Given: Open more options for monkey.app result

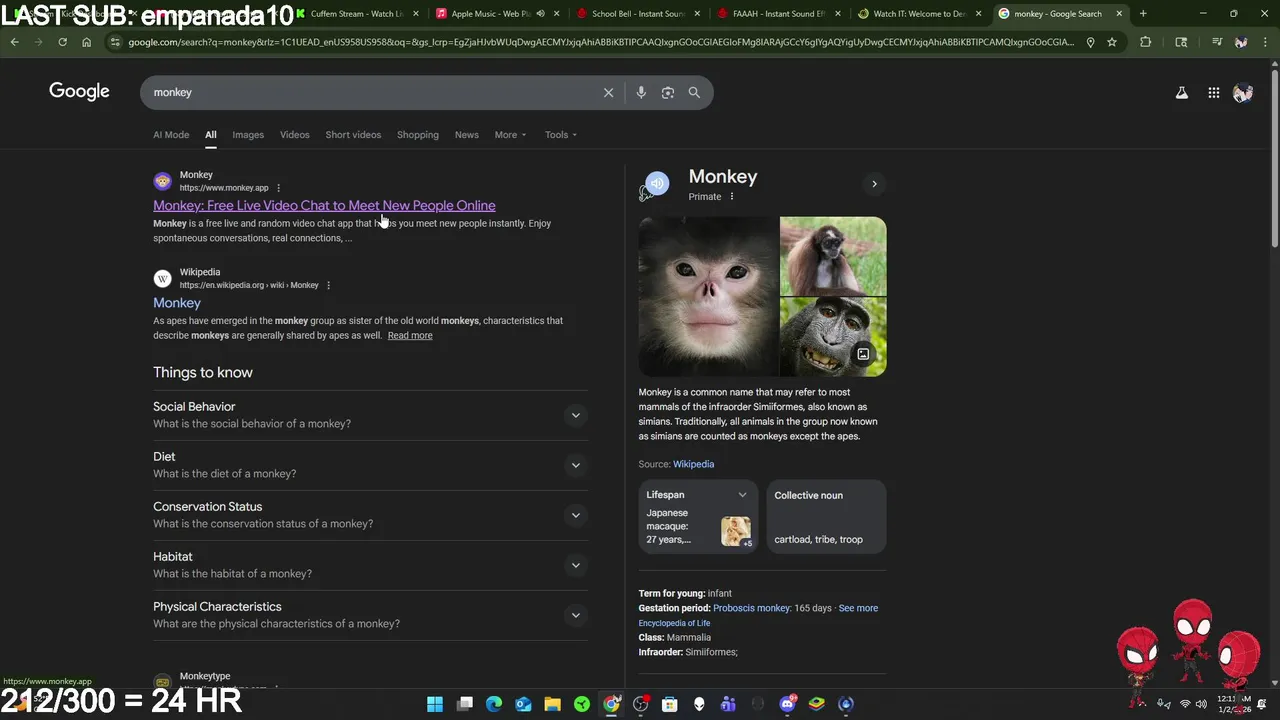Looking at the screenshot, I should tap(278, 188).
